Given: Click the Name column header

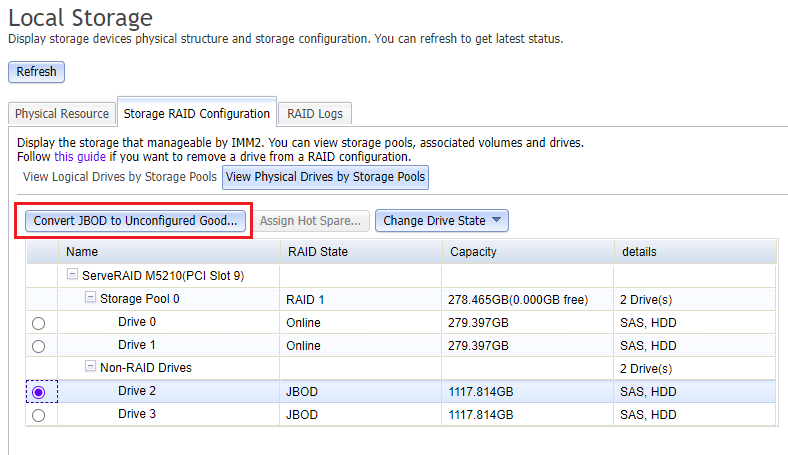Looking at the screenshot, I should (x=82, y=252).
